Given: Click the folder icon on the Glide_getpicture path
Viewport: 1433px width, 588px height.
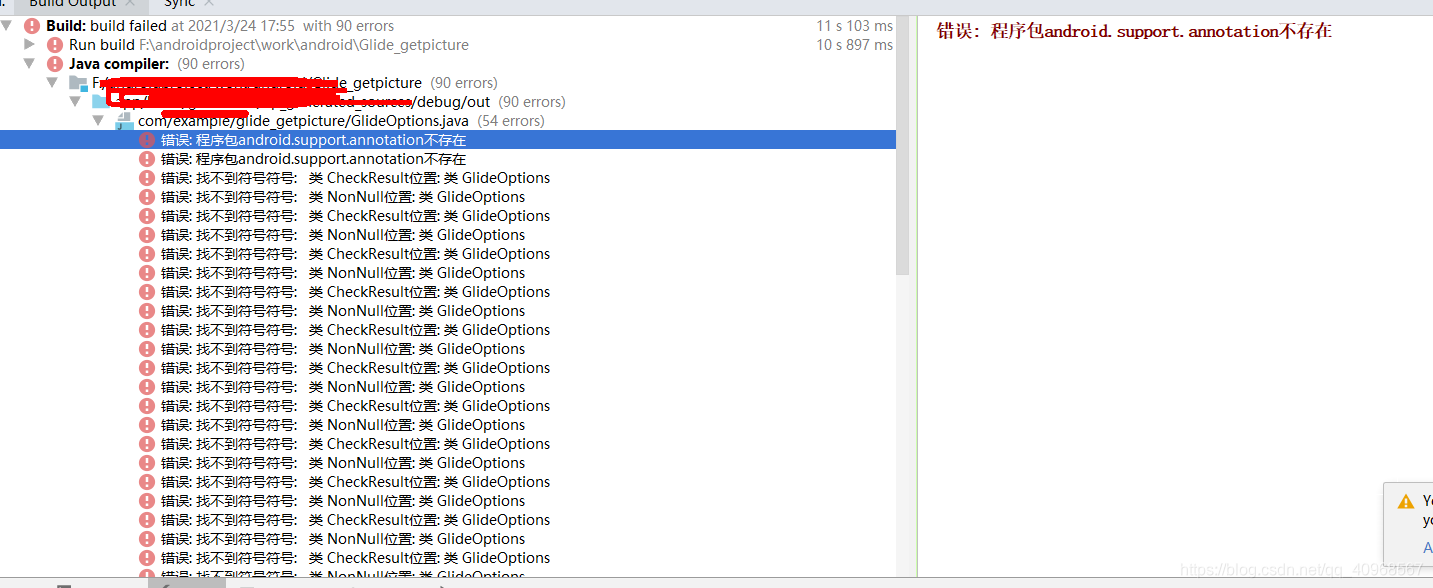Looking at the screenshot, I should point(78,82).
